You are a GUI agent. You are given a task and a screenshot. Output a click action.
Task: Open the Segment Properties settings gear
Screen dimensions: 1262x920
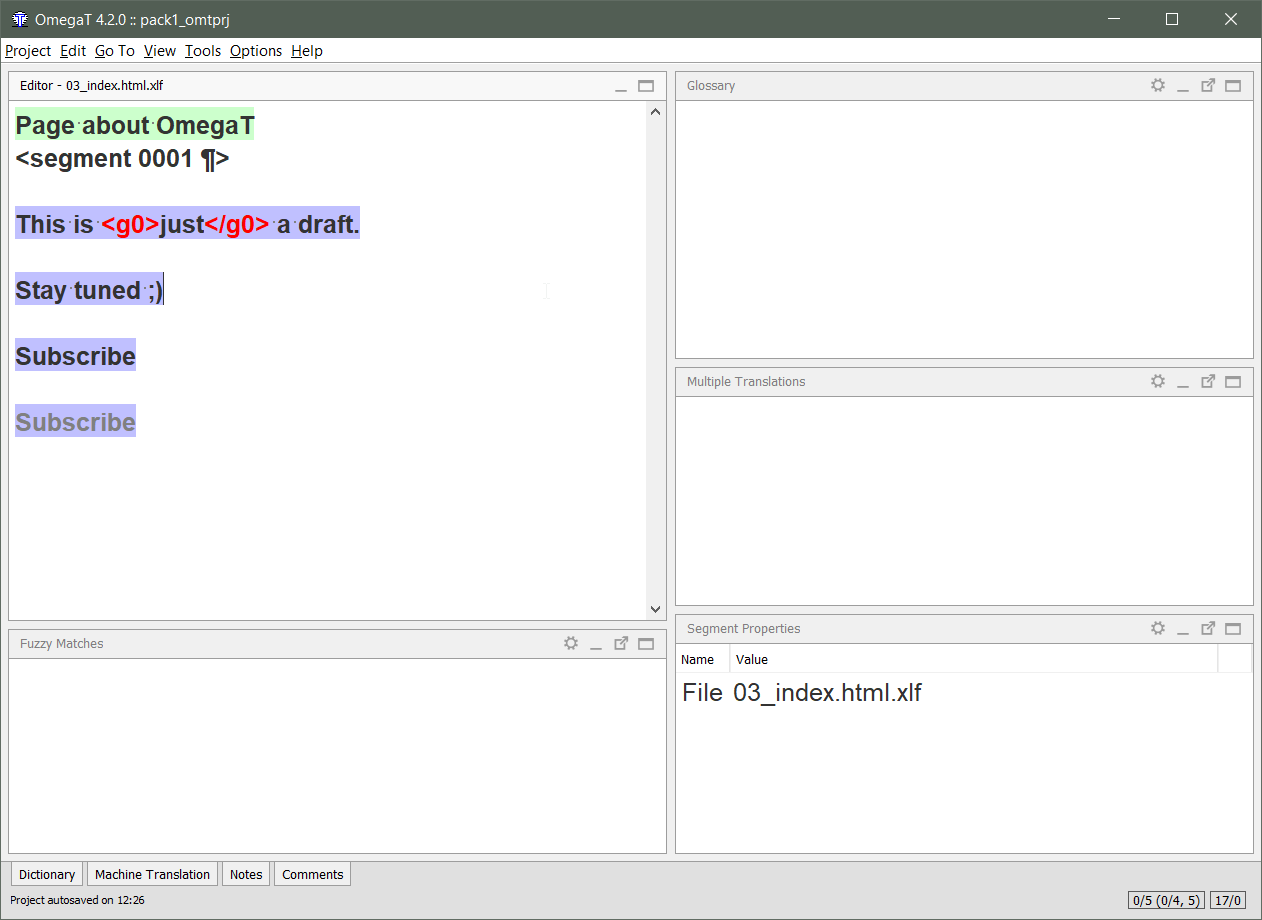pos(1158,628)
